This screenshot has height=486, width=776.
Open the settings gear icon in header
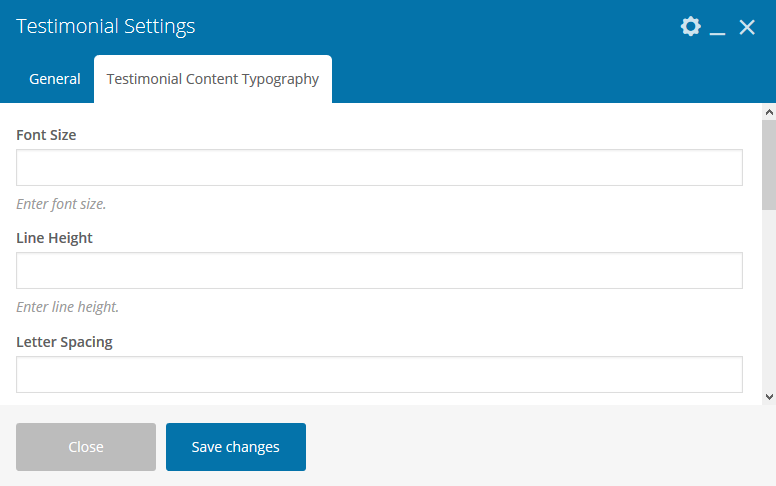690,27
